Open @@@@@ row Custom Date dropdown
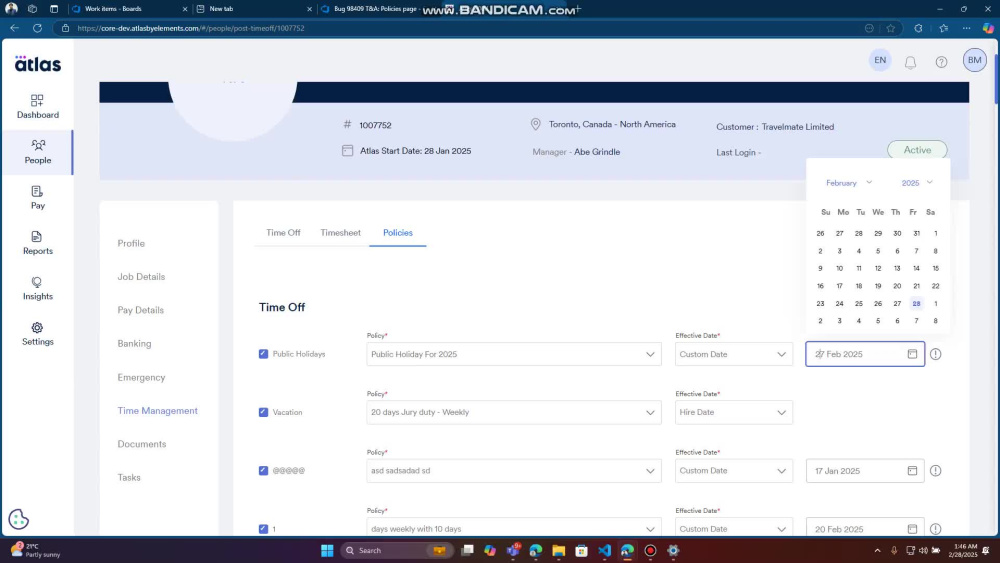This screenshot has width=1000, height=563. tap(733, 471)
